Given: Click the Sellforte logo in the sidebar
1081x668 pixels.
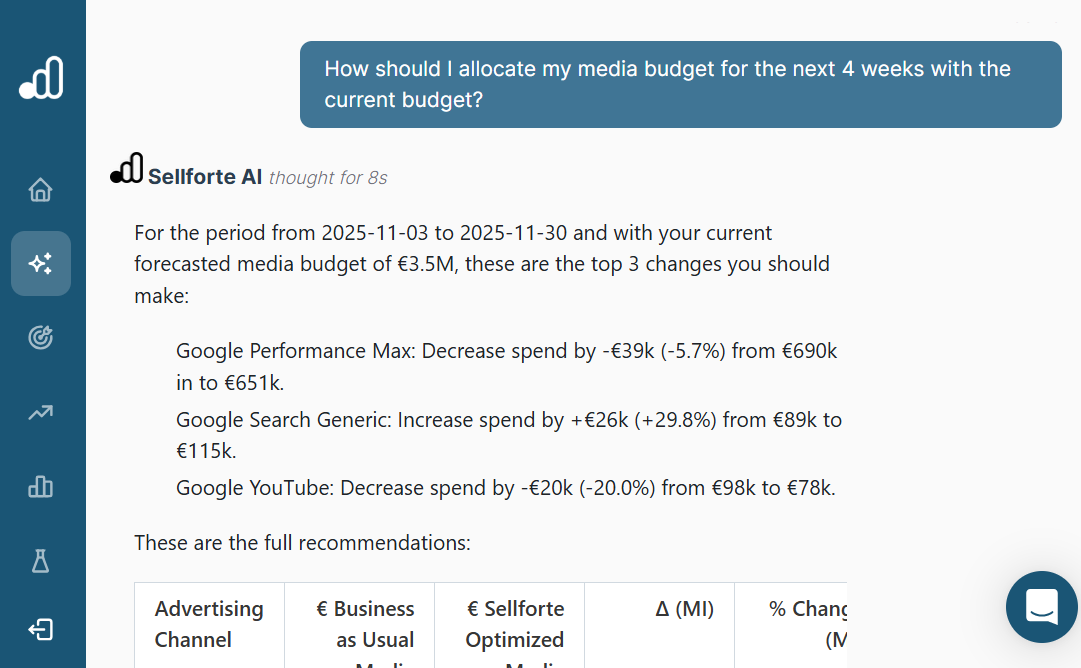Looking at the screenshot, I should tap(42, 78).
